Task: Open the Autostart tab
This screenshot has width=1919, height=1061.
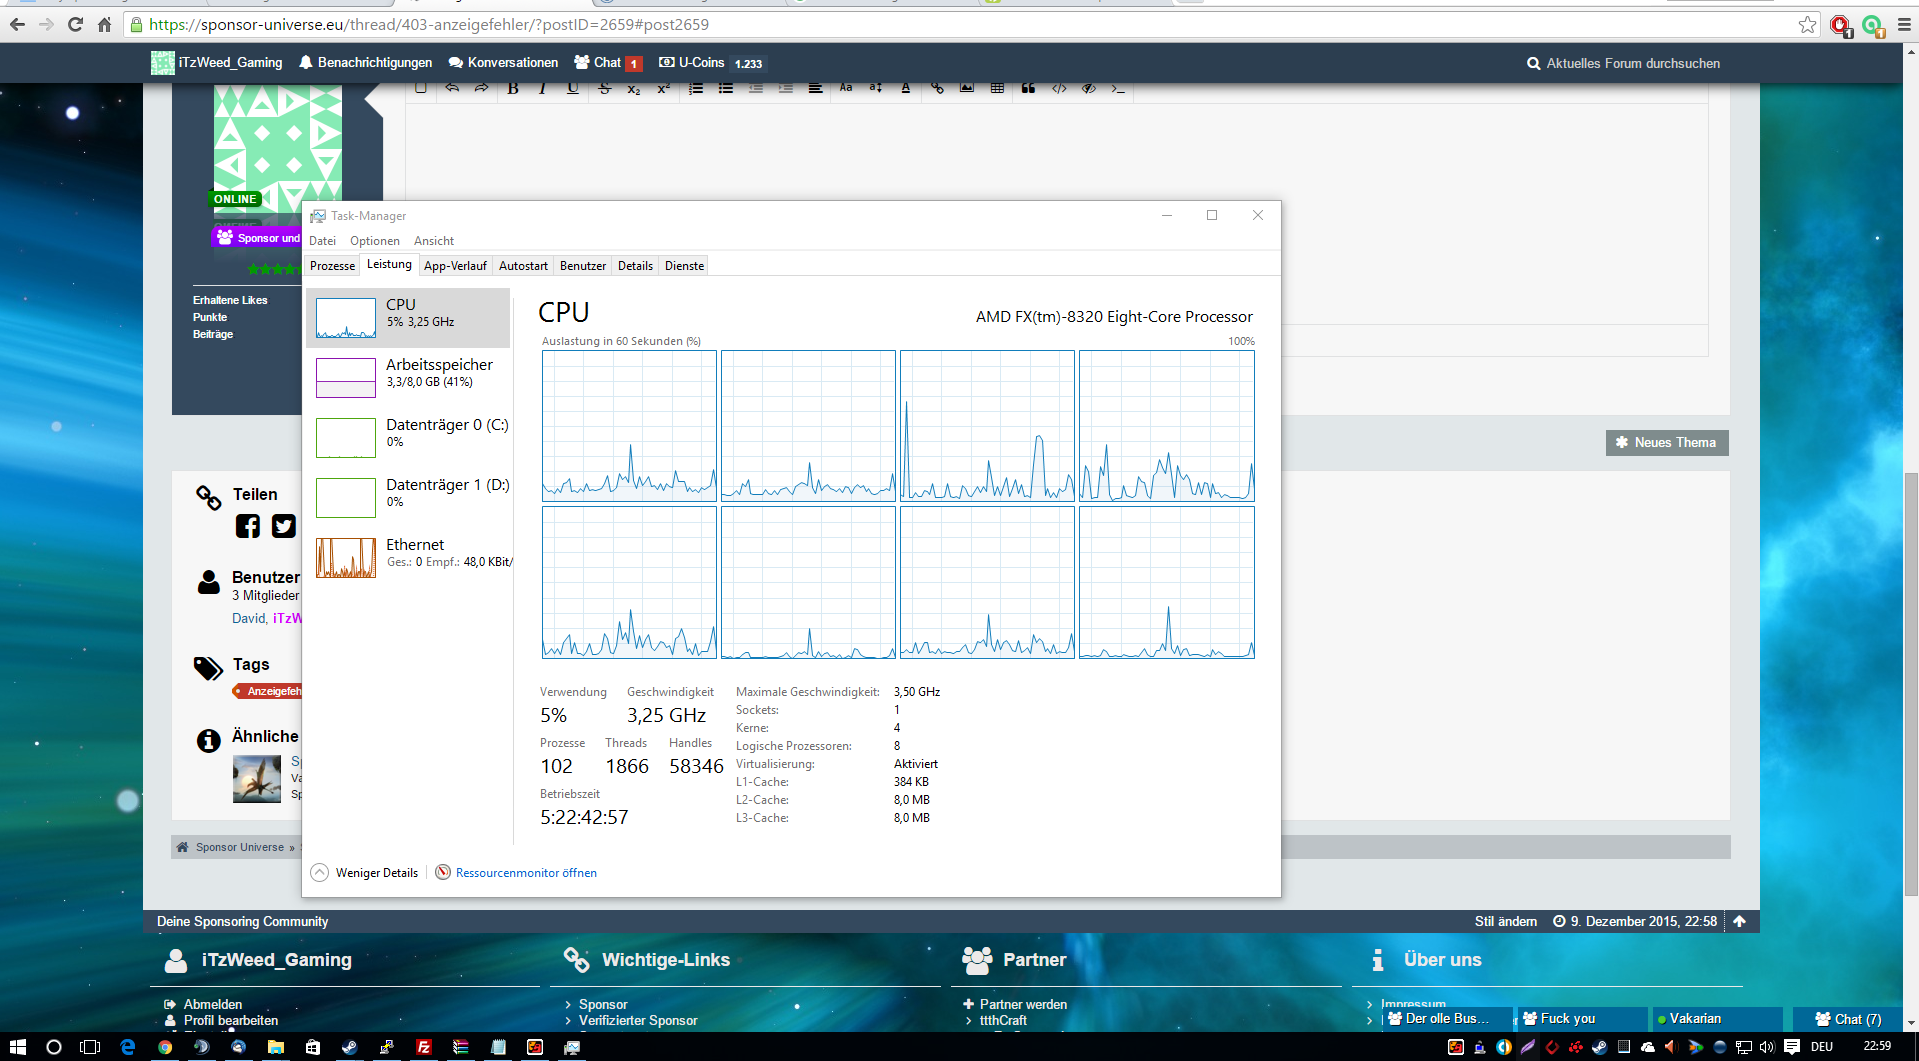Action: click(523, 266)
